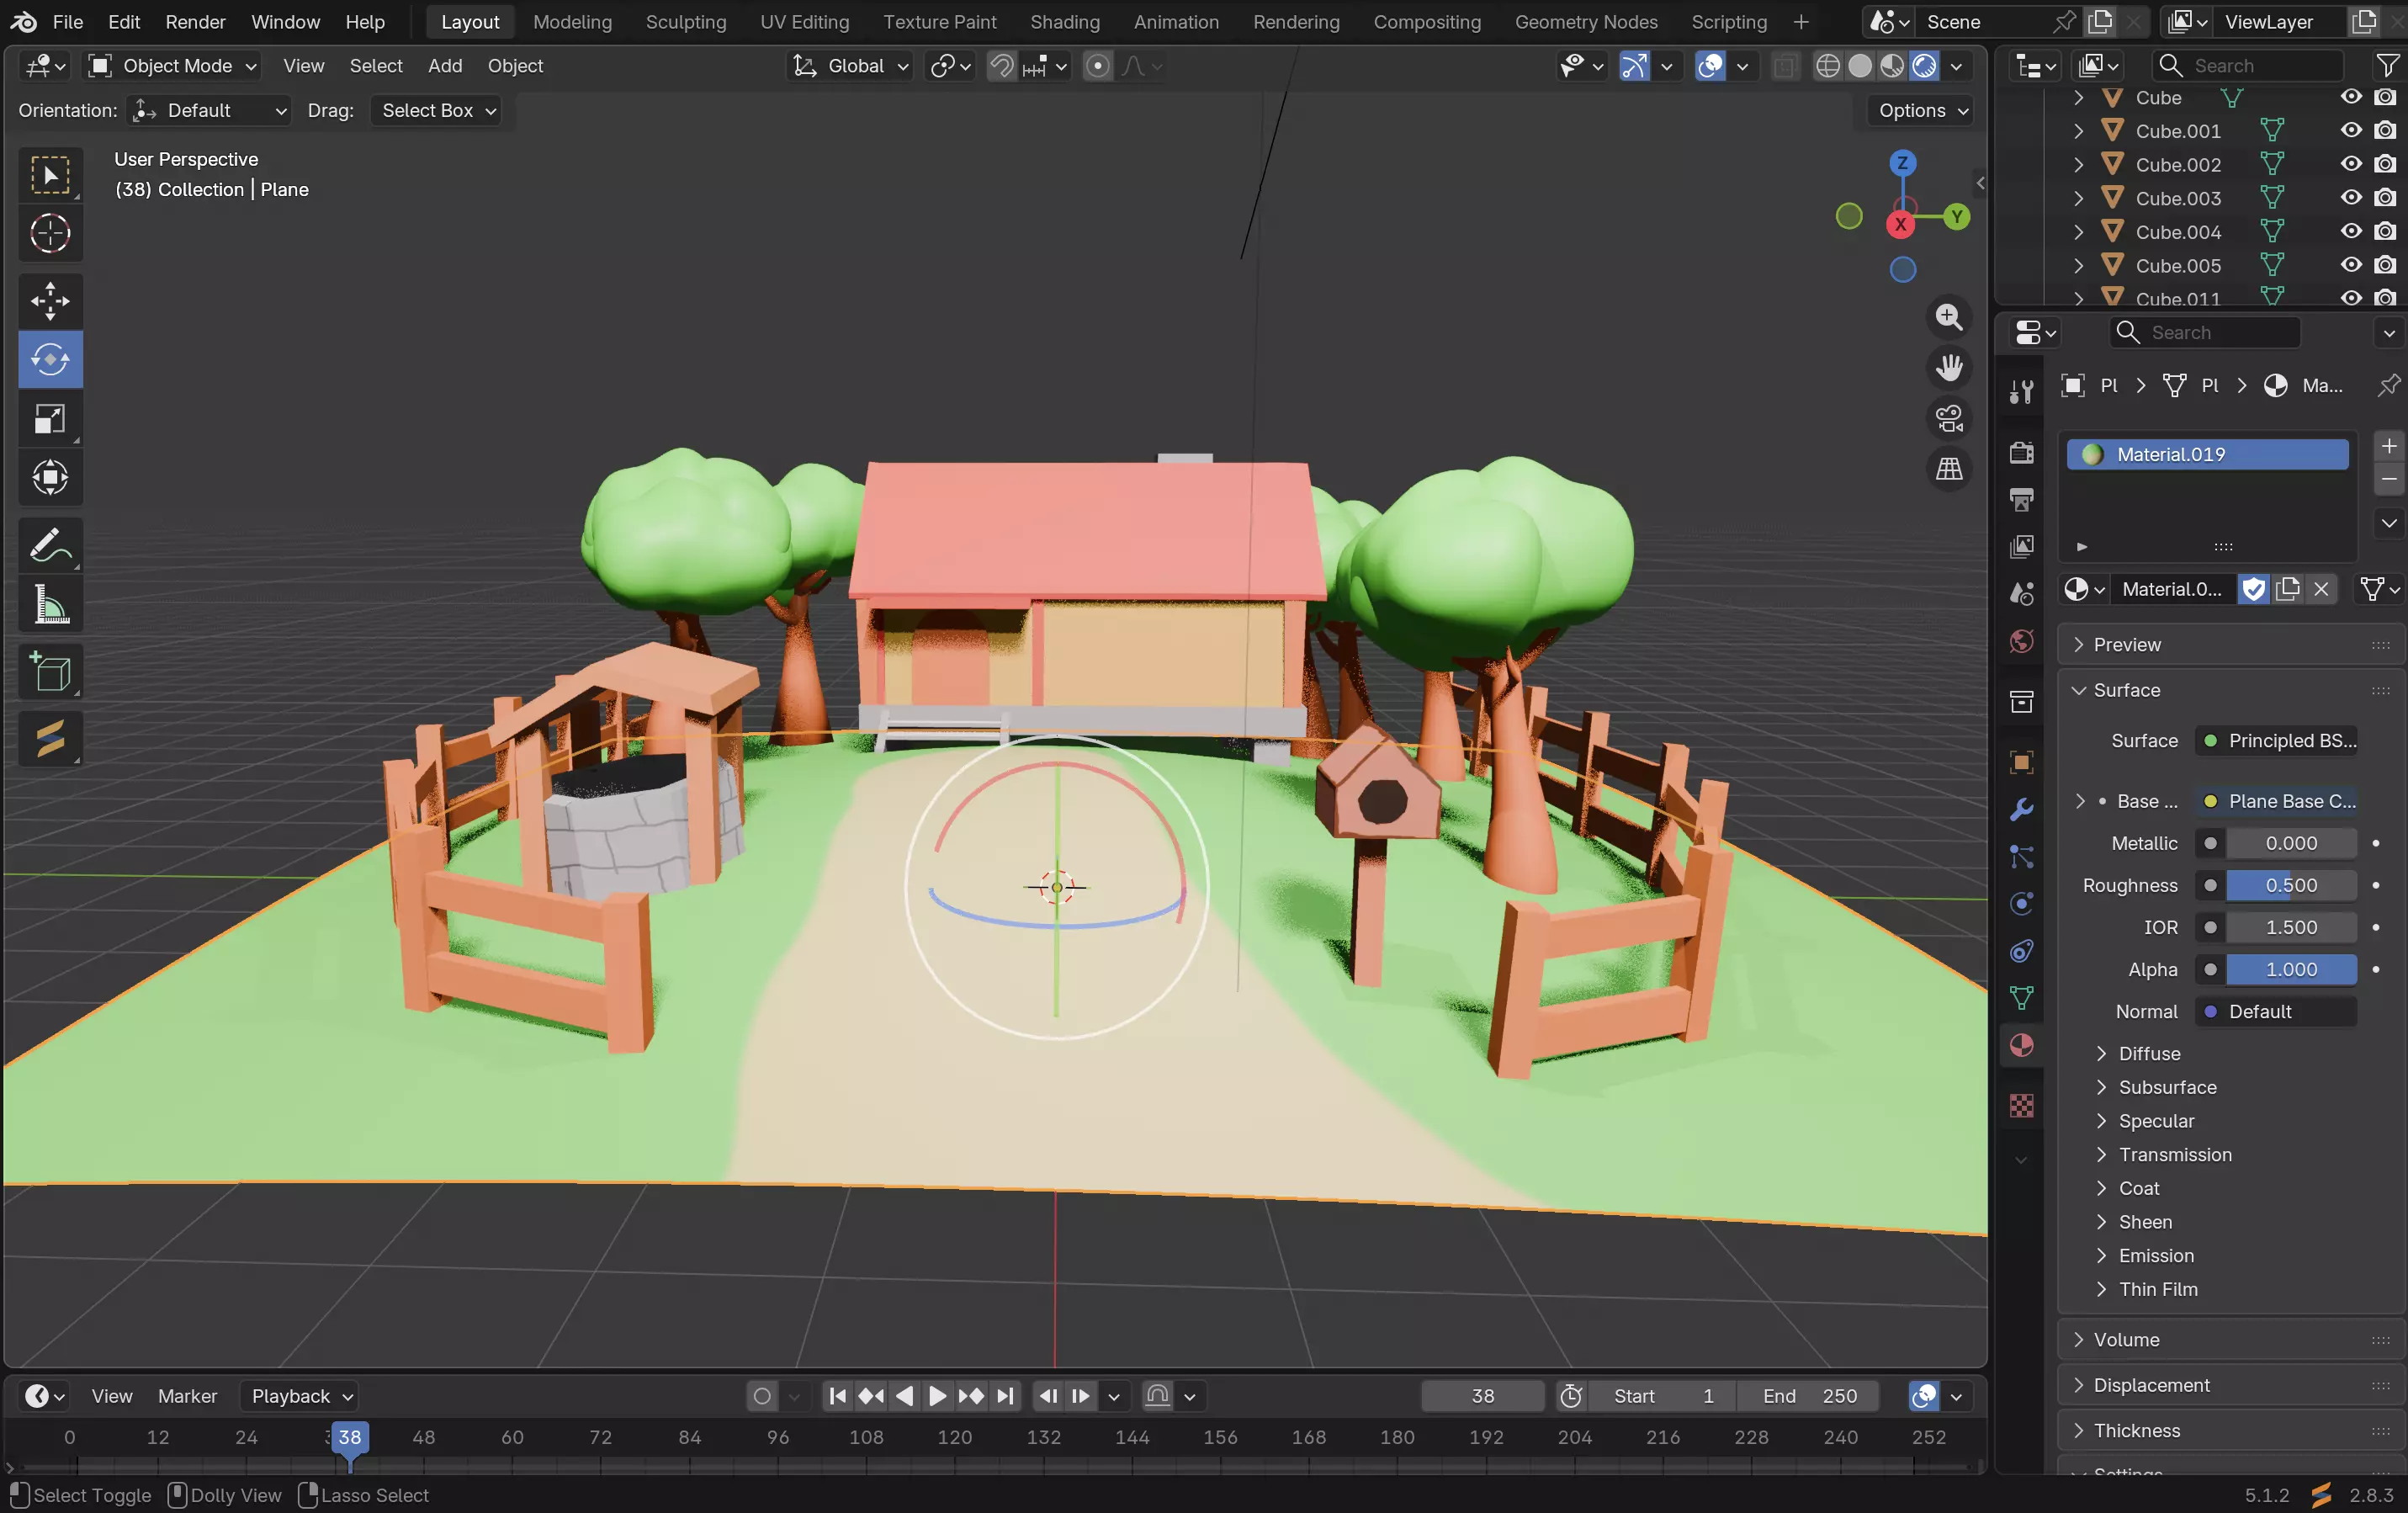Screen dimensions: 2408x1513
Task: Toggle proportional editing button
Action: point(1097,66)
